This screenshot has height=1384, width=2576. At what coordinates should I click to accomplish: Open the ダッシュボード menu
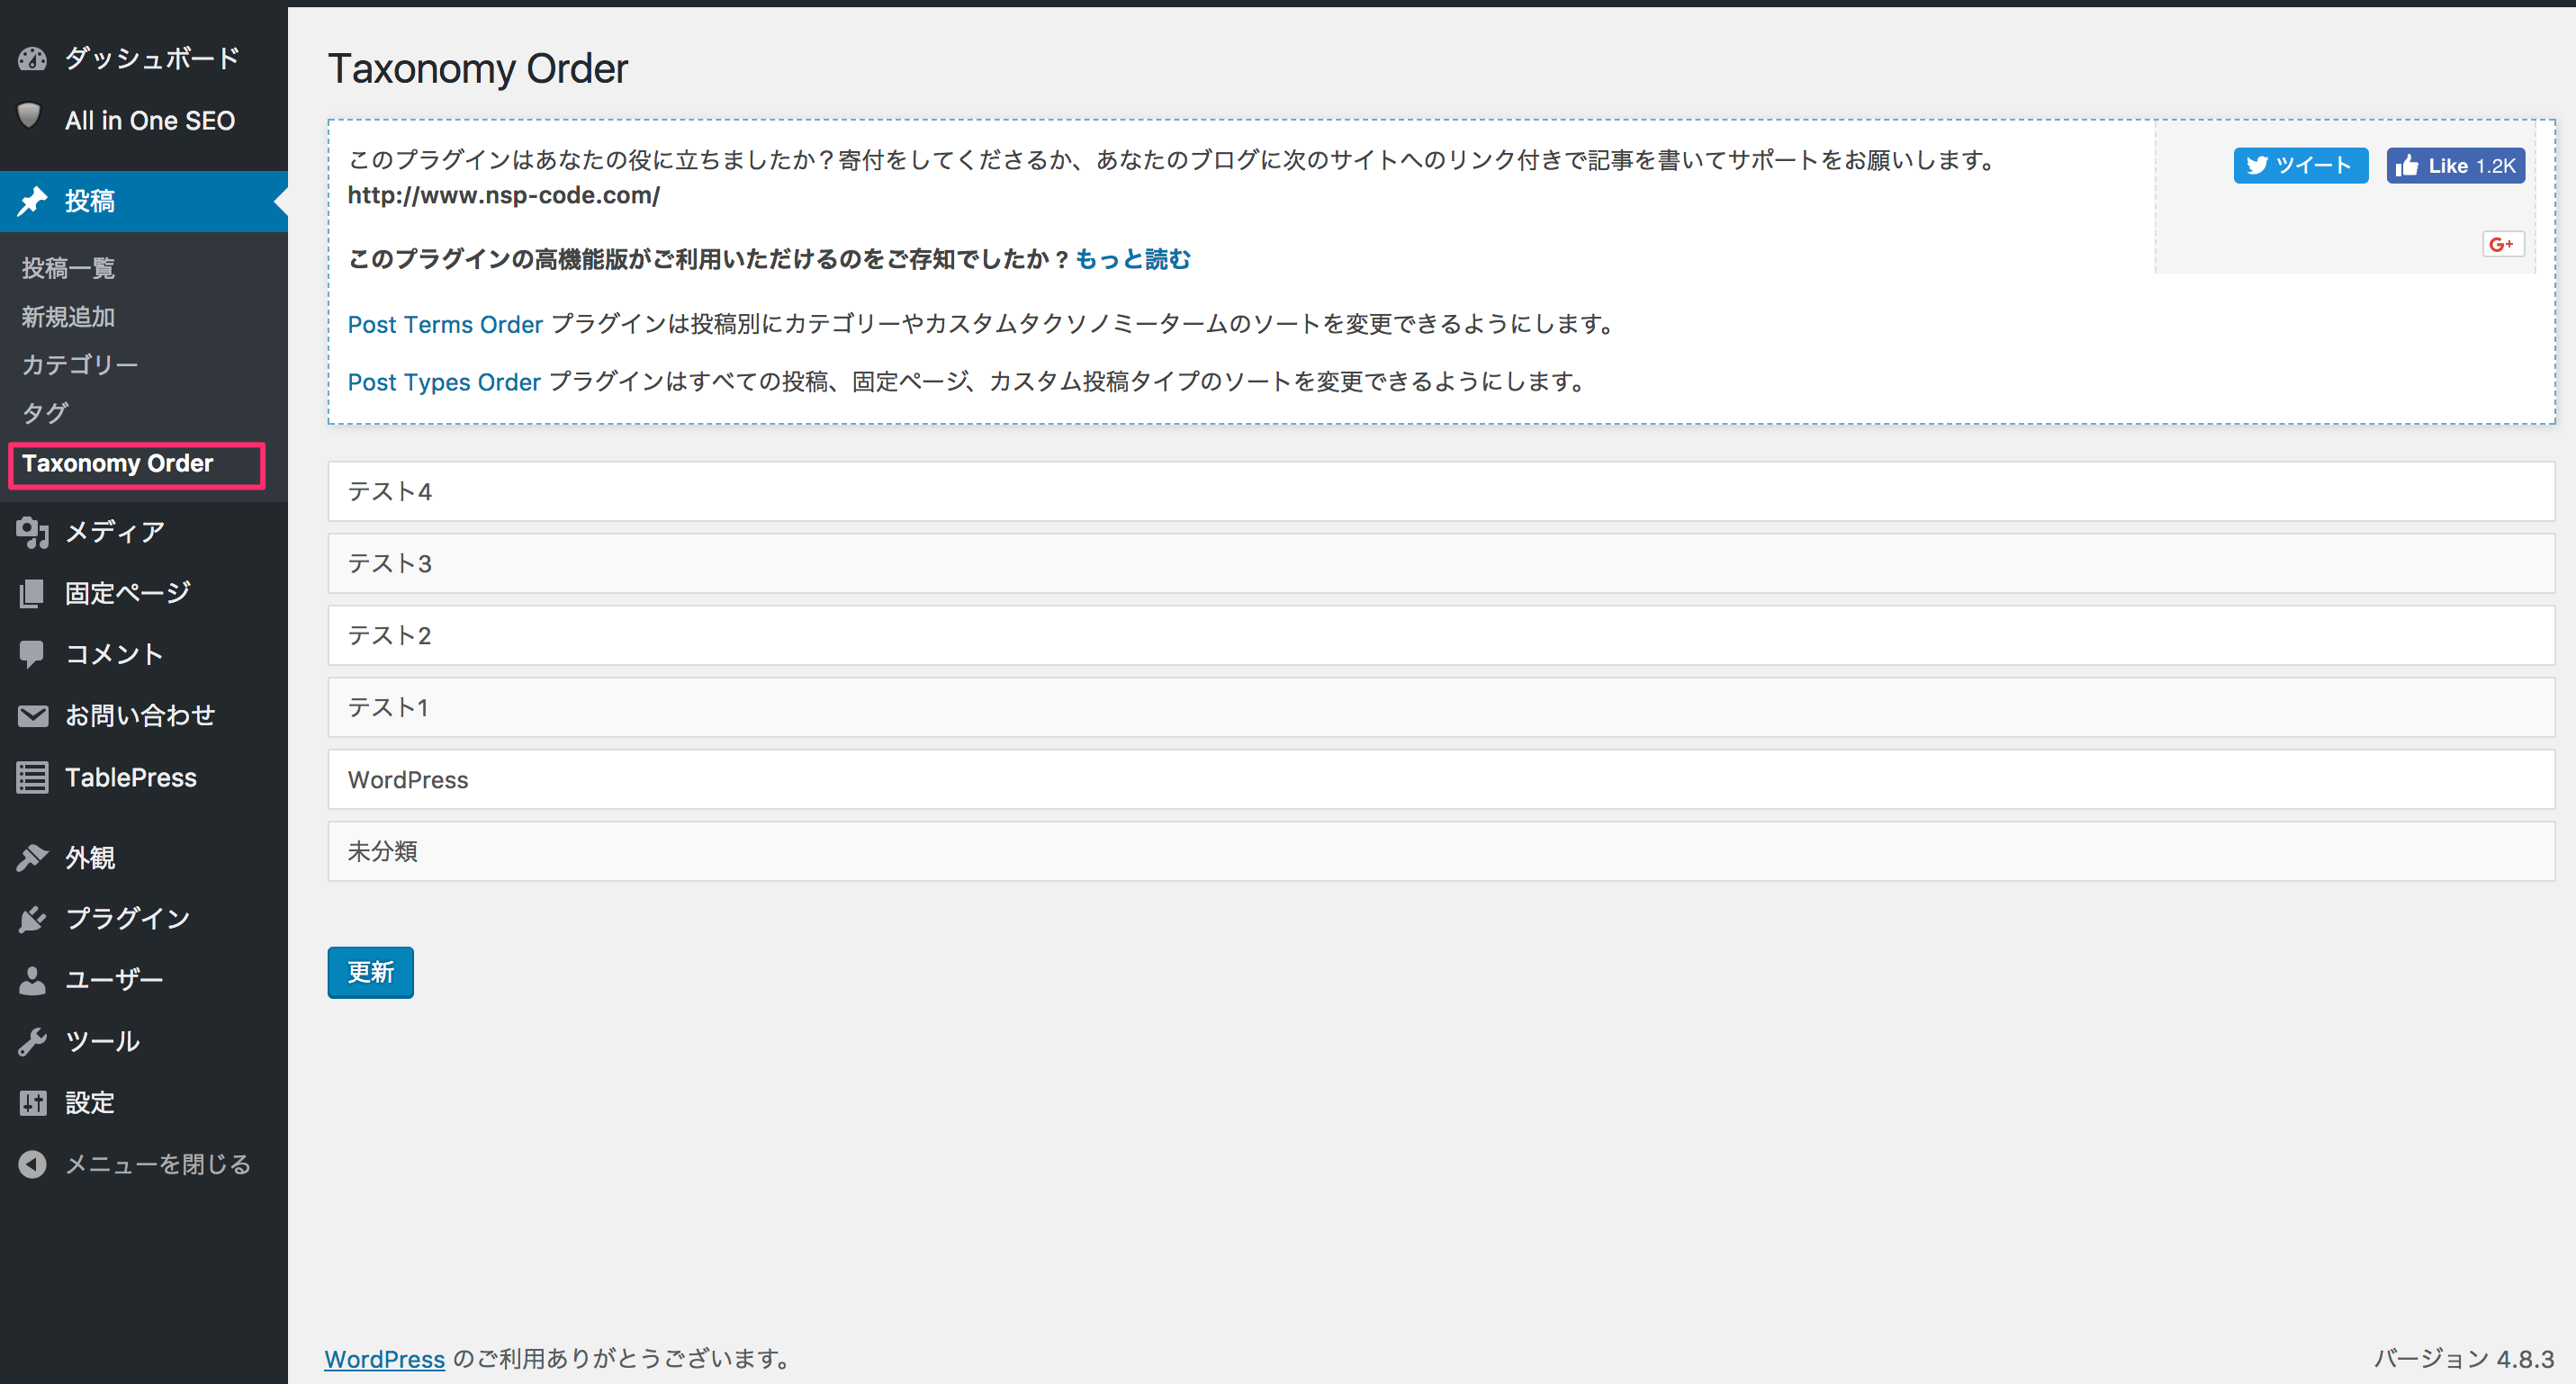coord(144,59)
